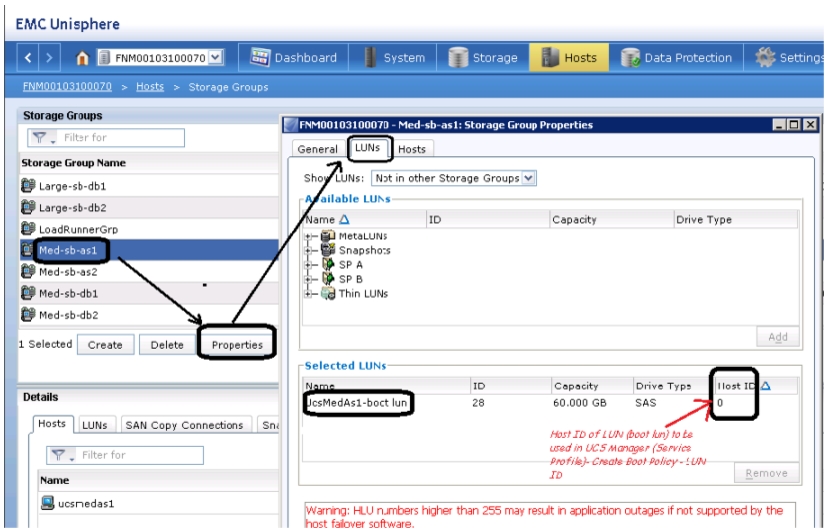Expand the Thin LUNs tree node
This screenshot has width=825, height=531.
[308, 294]
